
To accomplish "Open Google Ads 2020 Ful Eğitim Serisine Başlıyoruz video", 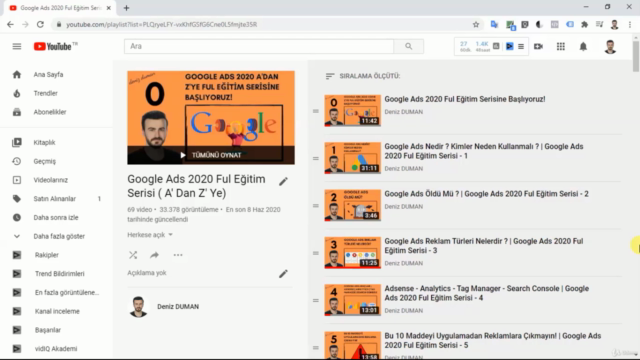I will click(464, 99).
